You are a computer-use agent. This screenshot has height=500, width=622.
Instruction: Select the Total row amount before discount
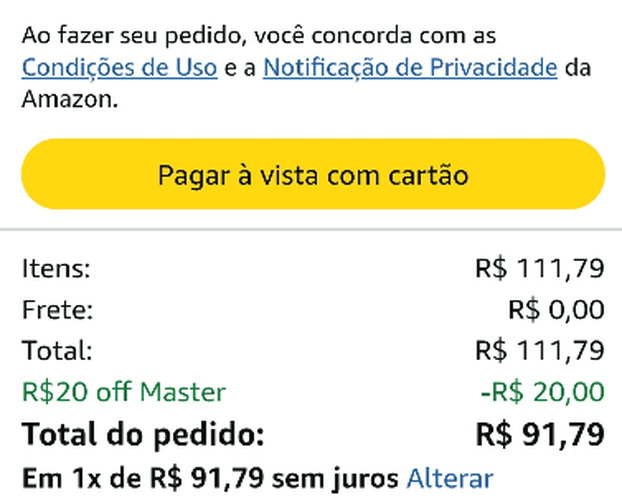tap(539, 350)
